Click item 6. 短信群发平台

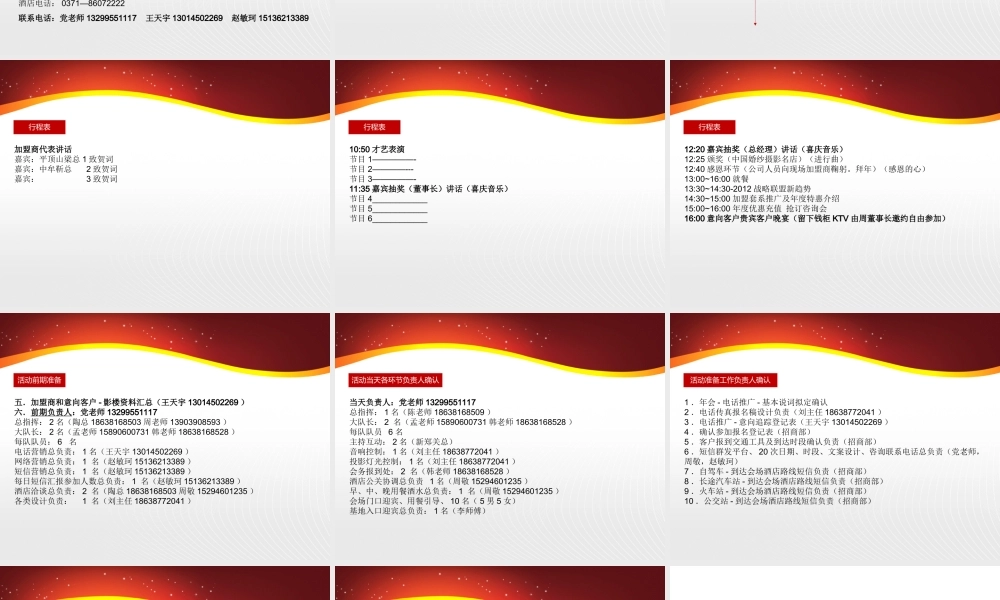coord(833,456)
